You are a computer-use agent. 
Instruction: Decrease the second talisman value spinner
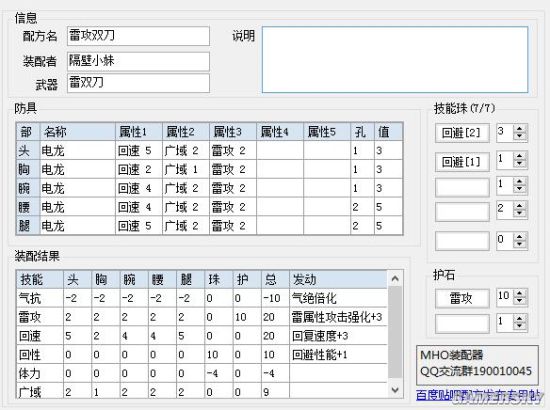[x=520, y=326]
